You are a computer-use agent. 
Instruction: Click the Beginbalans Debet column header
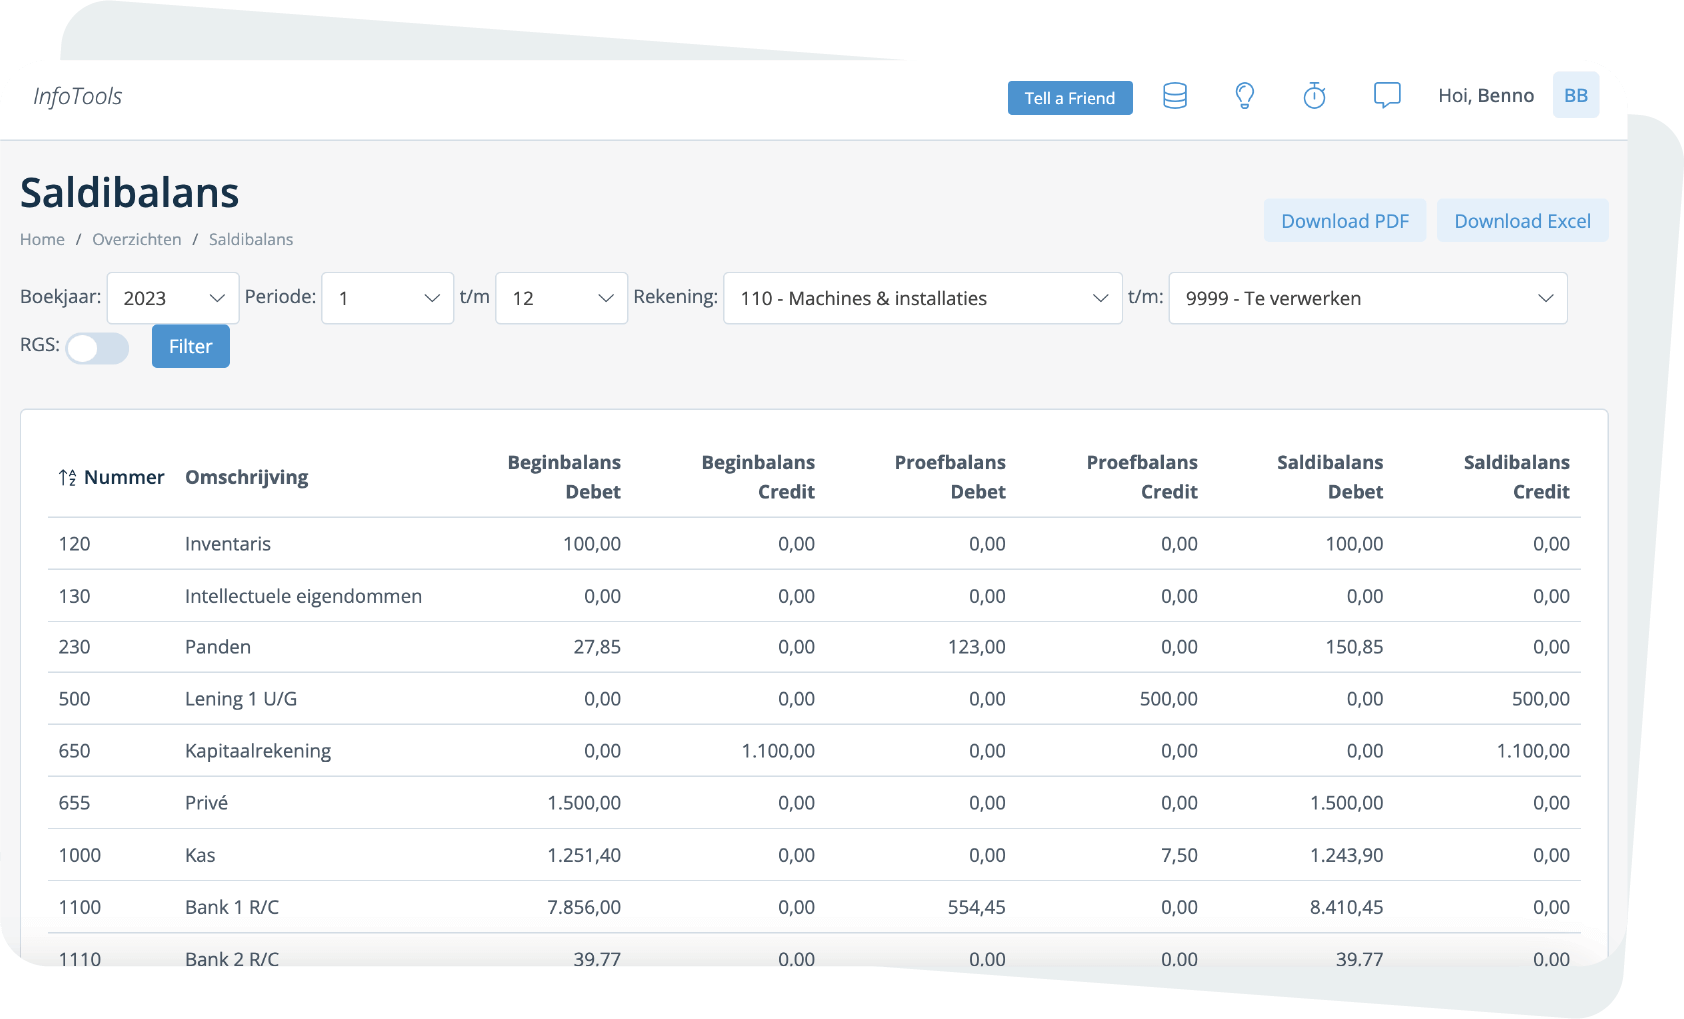[x=564, y=477]
